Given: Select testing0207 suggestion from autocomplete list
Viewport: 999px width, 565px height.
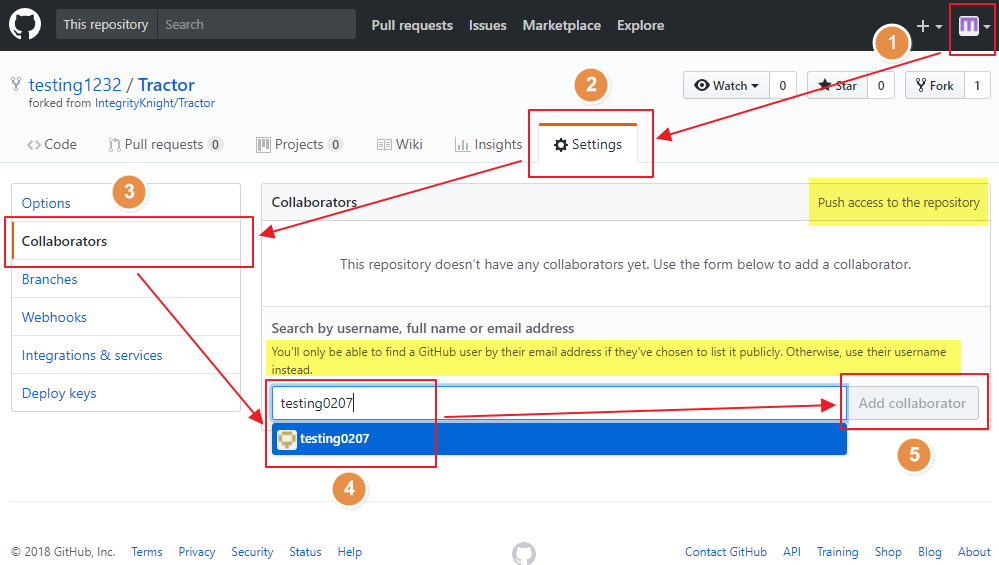Looking at the screenshot, I should [x=559, y=439].
